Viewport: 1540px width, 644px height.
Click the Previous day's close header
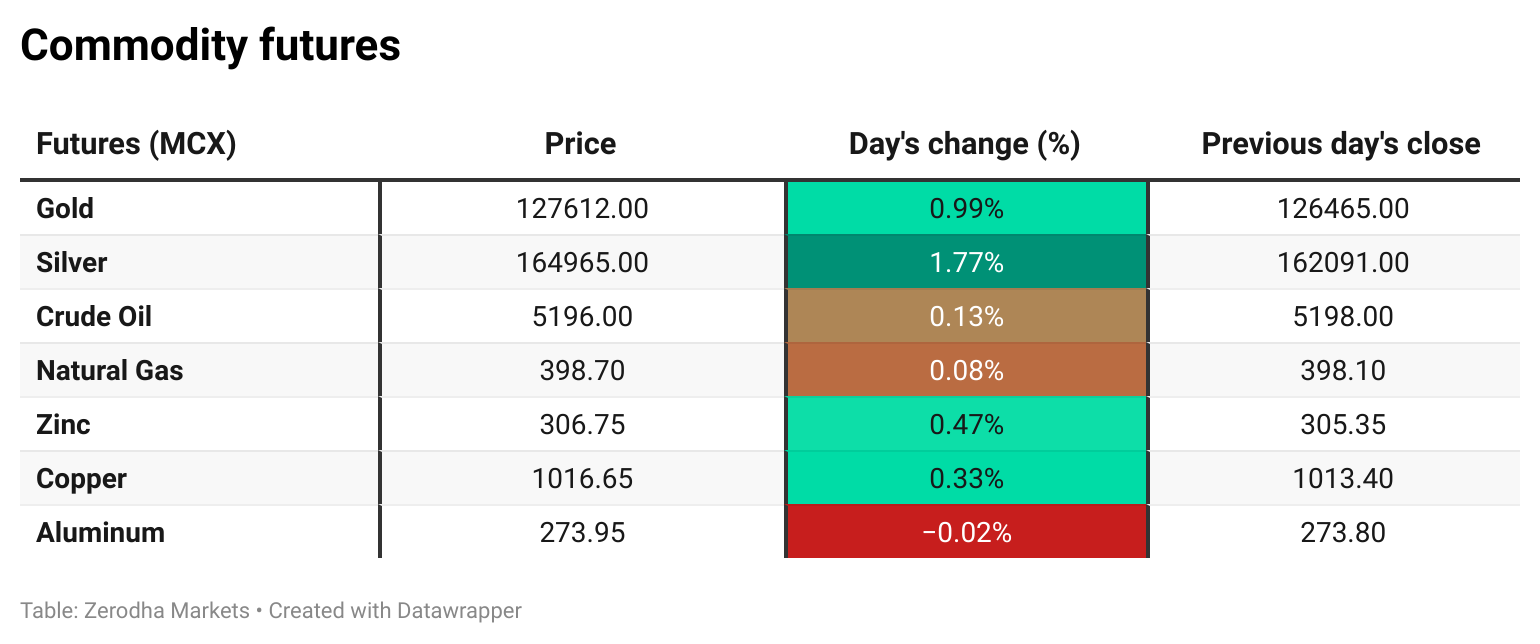pyautogui.click(x=1340, y=144)
